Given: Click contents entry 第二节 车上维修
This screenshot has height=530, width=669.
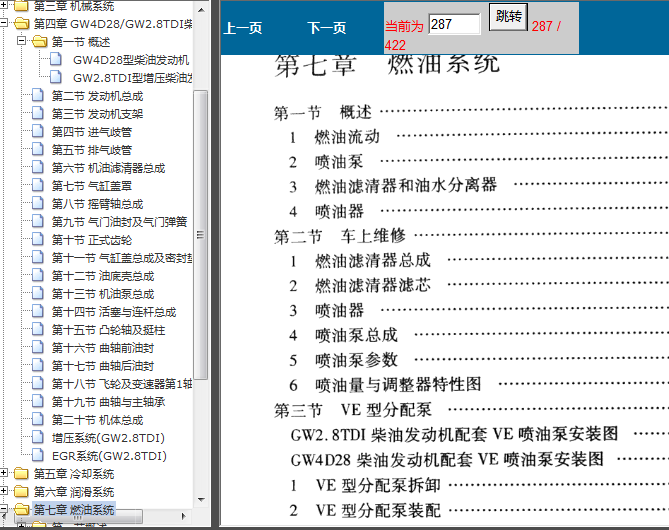Looking at the screenshot, I should click(340, 236).
